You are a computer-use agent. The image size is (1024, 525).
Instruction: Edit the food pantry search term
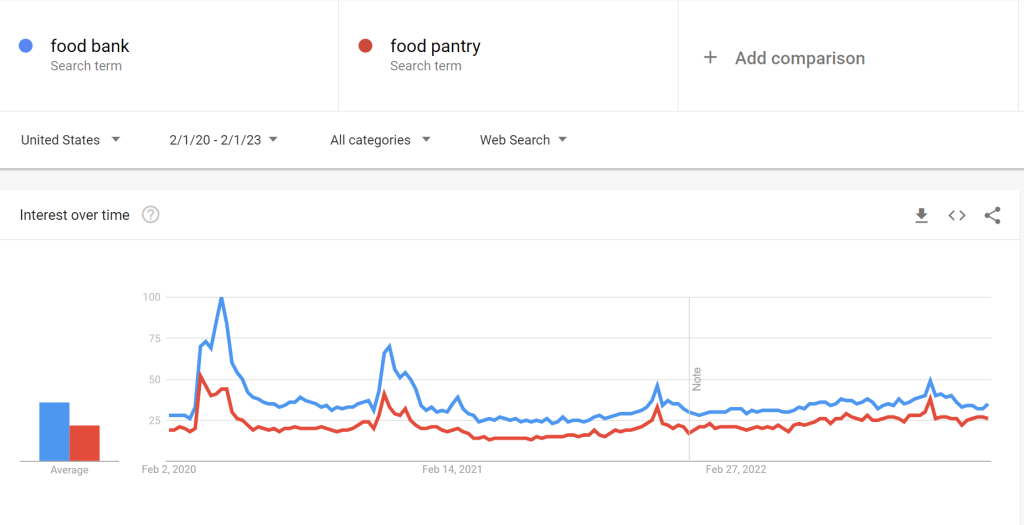click(435, 46)
